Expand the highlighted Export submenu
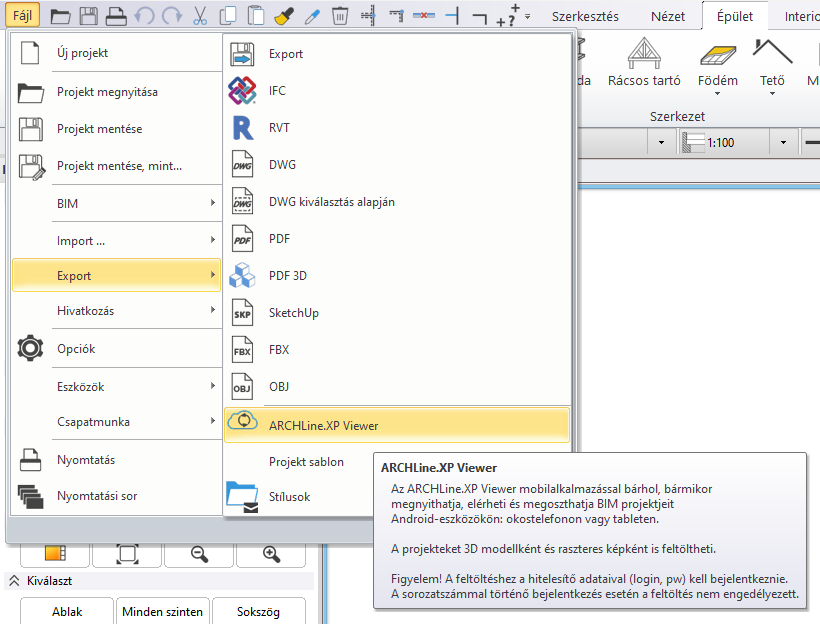The height and width of the screenshot is (624, 820). pos(117,275)
